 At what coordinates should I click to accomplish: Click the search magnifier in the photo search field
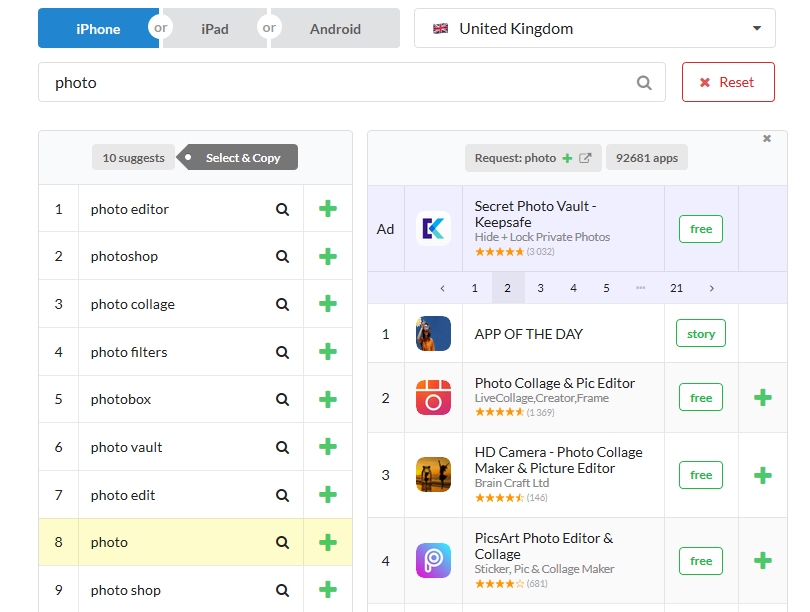click(645, 83)
